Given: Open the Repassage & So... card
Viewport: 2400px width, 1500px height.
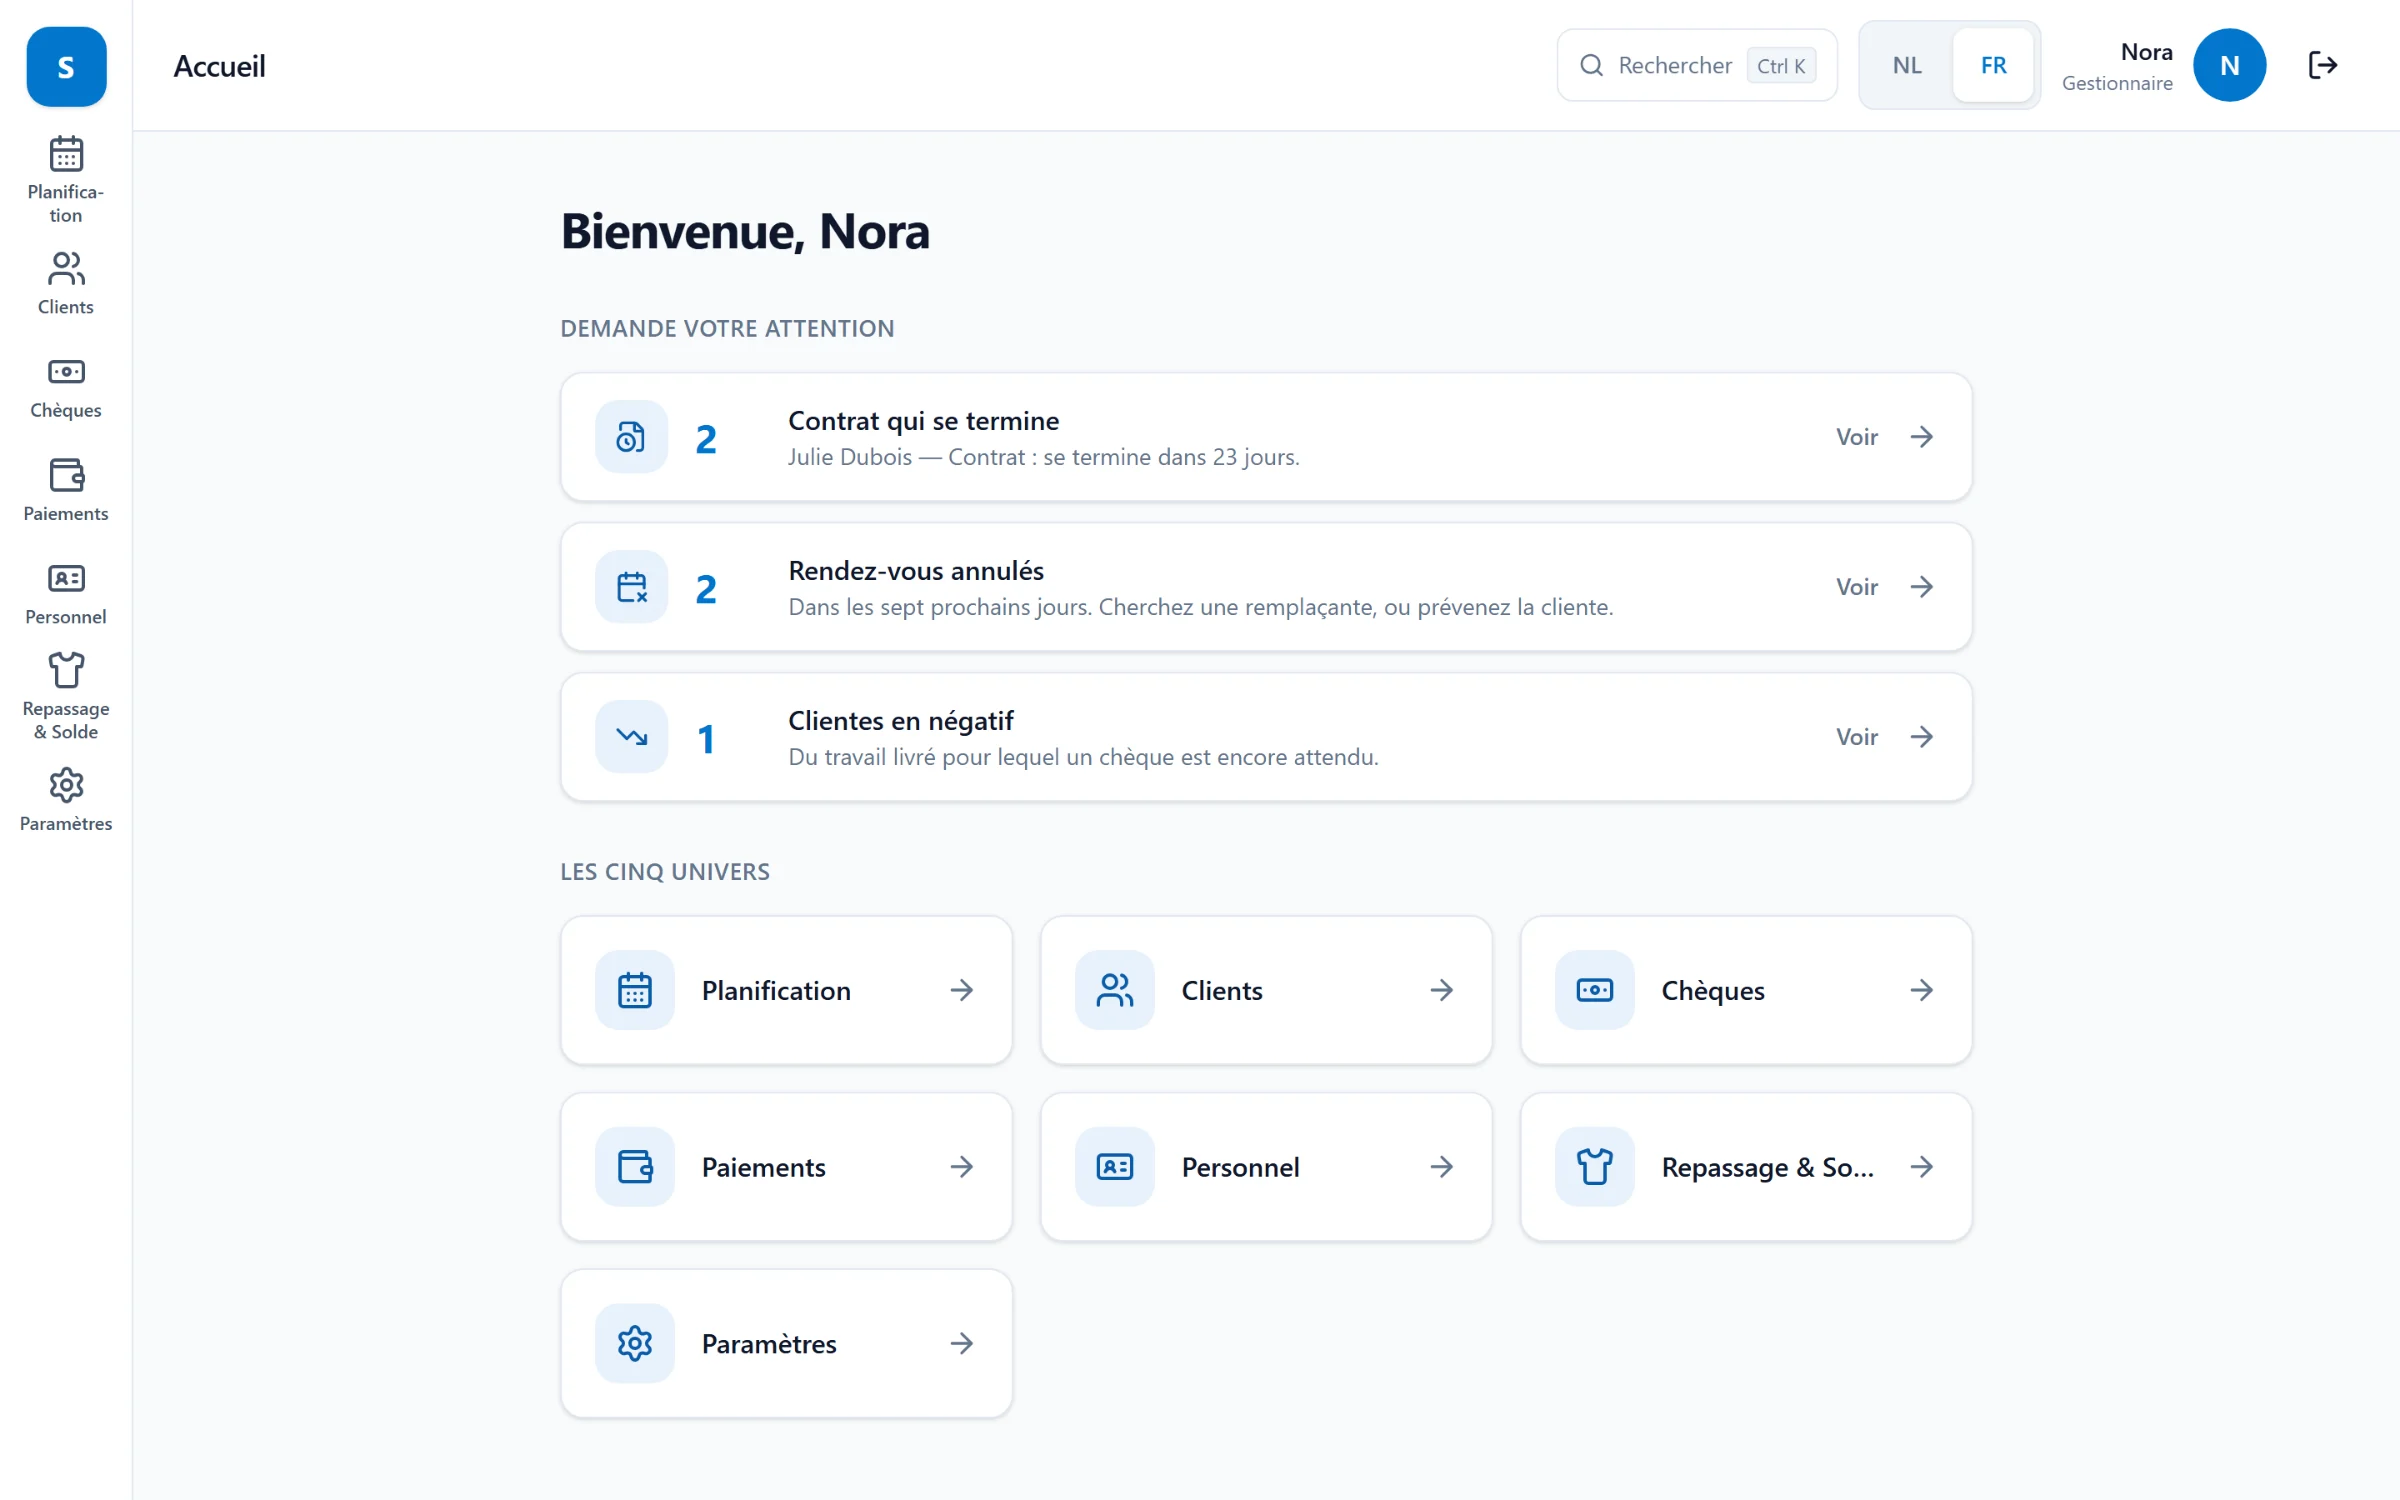Looking at the screenshot, I should coord(1747,1167).
